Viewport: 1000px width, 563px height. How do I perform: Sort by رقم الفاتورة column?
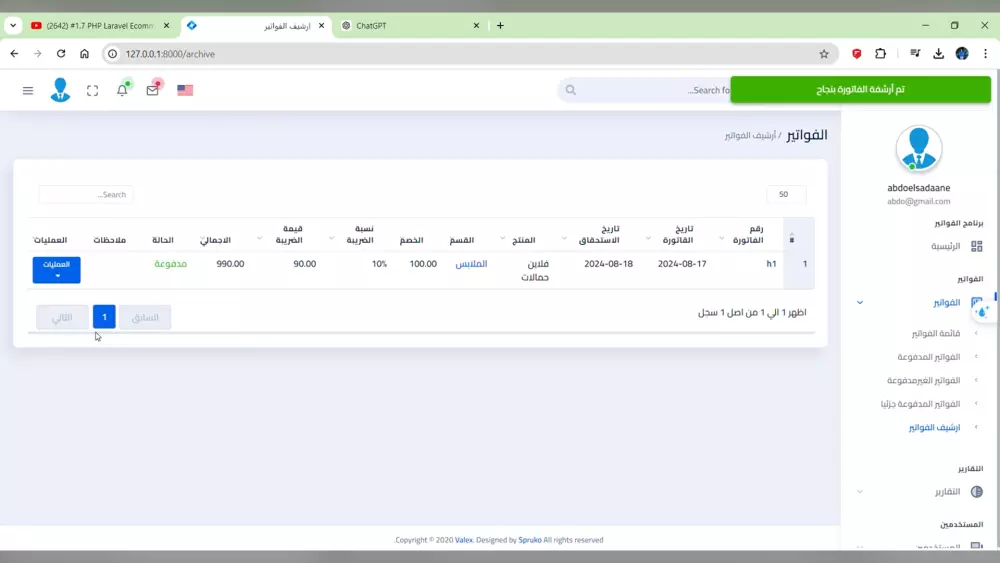coord(746,234)
